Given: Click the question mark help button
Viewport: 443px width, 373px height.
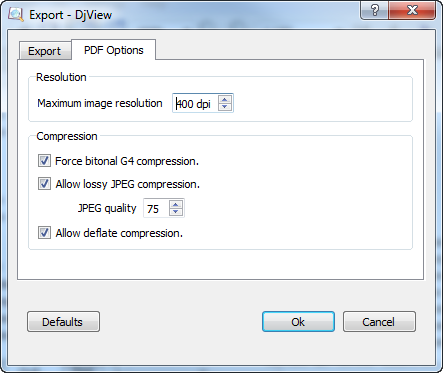Looking at the screenshot, I should (375, 10).
